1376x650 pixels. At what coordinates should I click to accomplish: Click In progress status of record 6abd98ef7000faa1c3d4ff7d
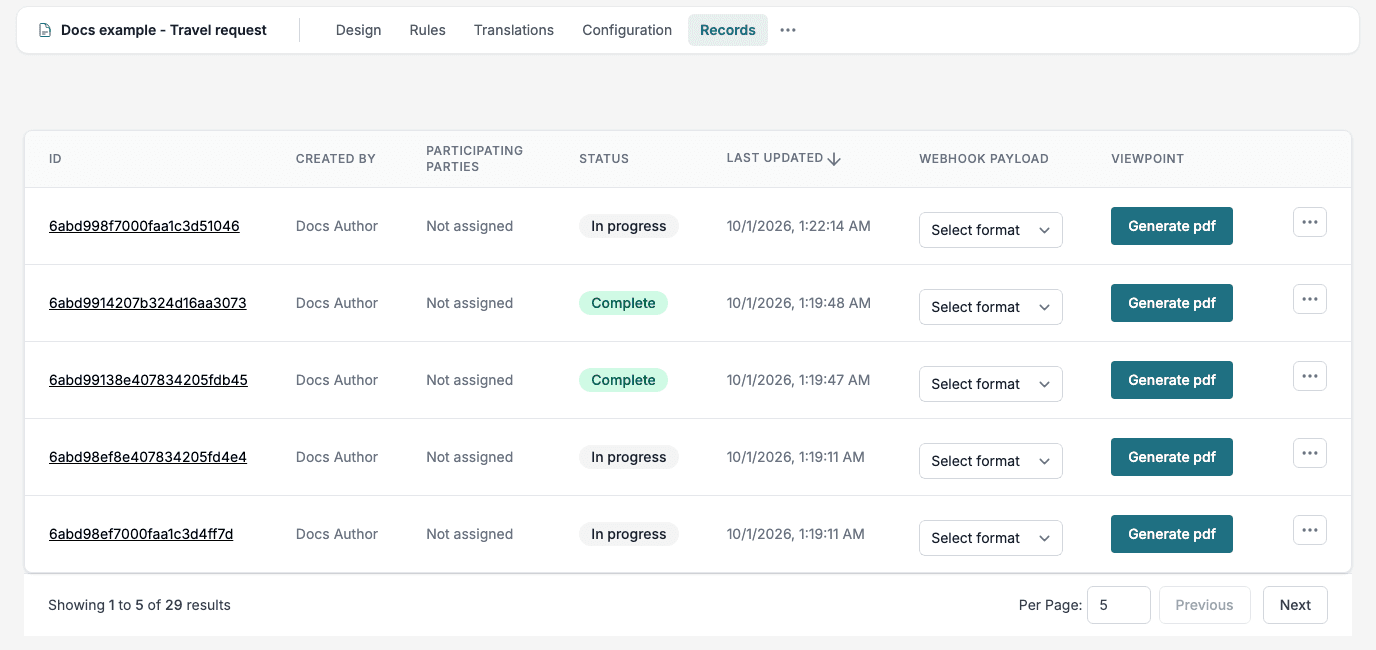pyautogui.click(x=629, y=534)
